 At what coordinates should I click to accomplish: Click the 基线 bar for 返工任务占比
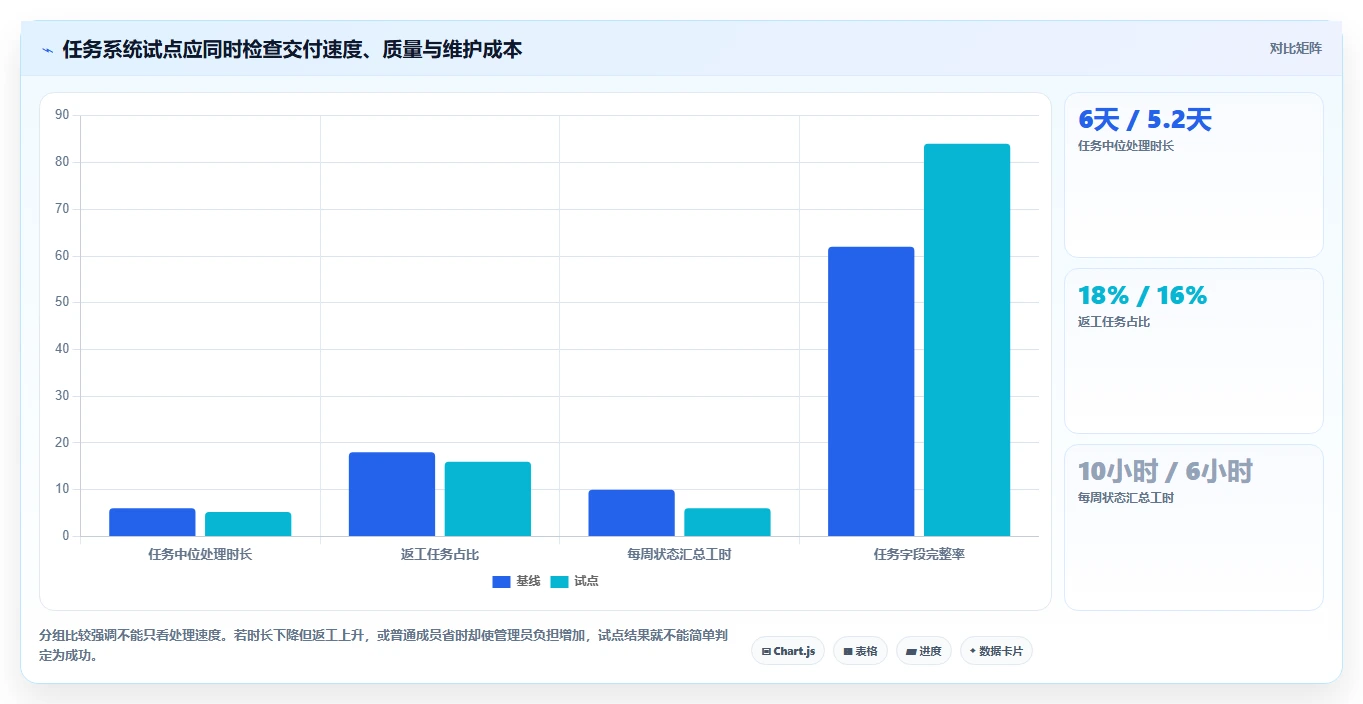coord(392,494)
